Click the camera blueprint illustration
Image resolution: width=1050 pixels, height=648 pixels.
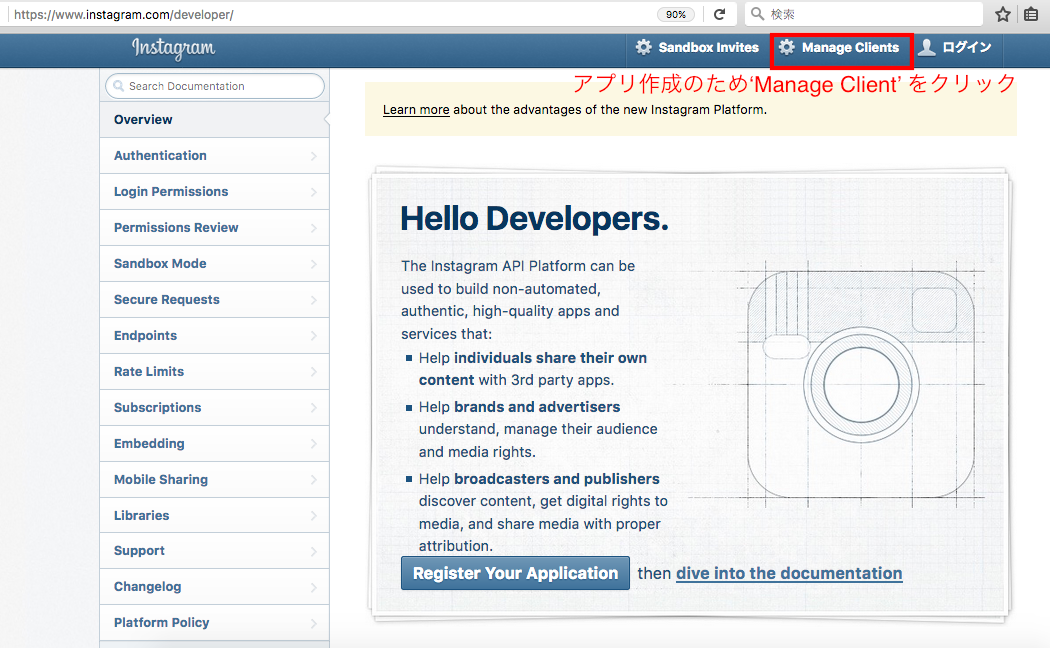pos(860,384)
